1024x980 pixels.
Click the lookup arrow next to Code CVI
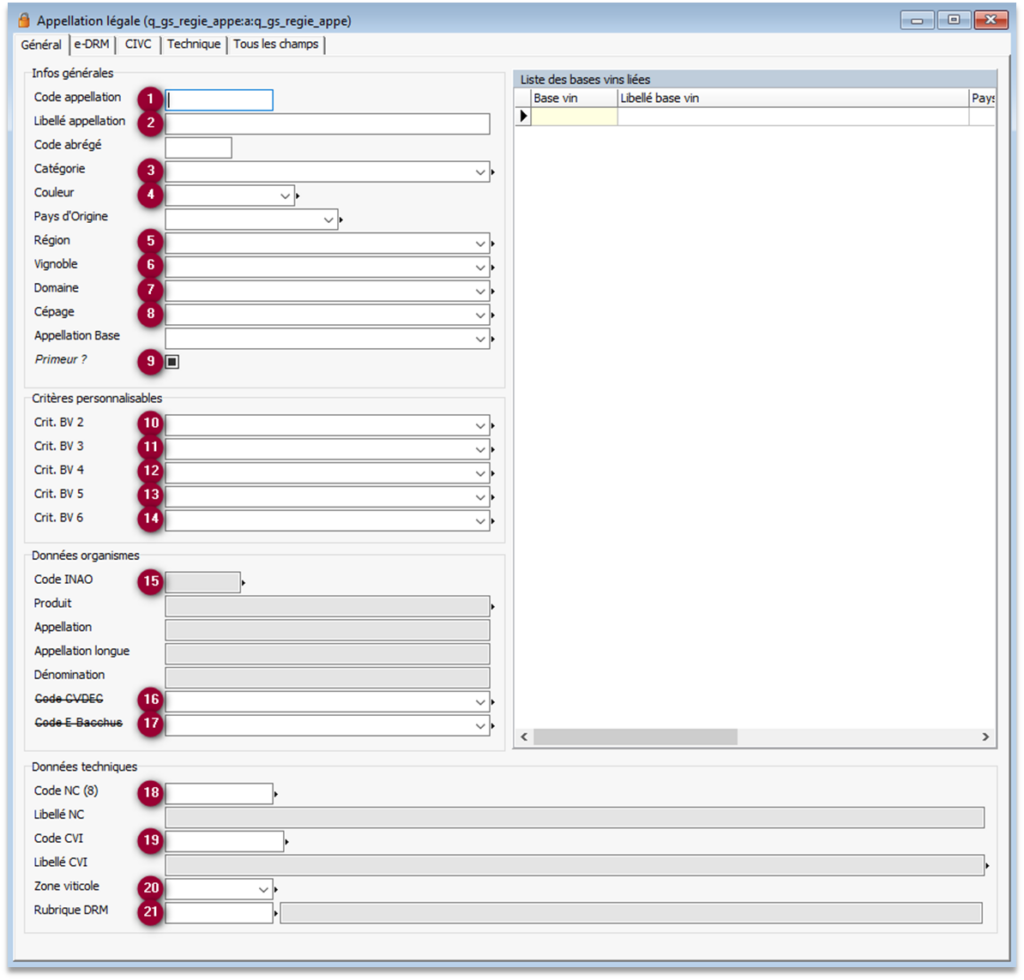[x=288, y=842]
